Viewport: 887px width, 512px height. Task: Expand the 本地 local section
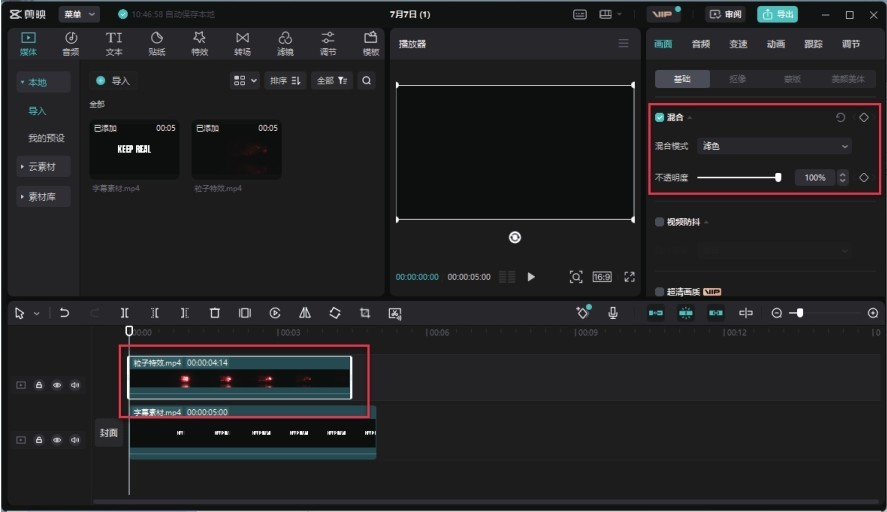coord(43,83)
